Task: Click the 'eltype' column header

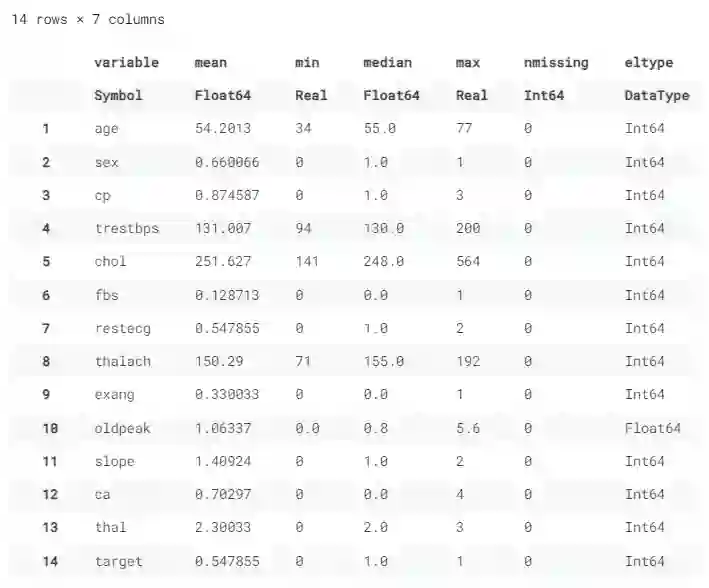Action: pos(649,62)
